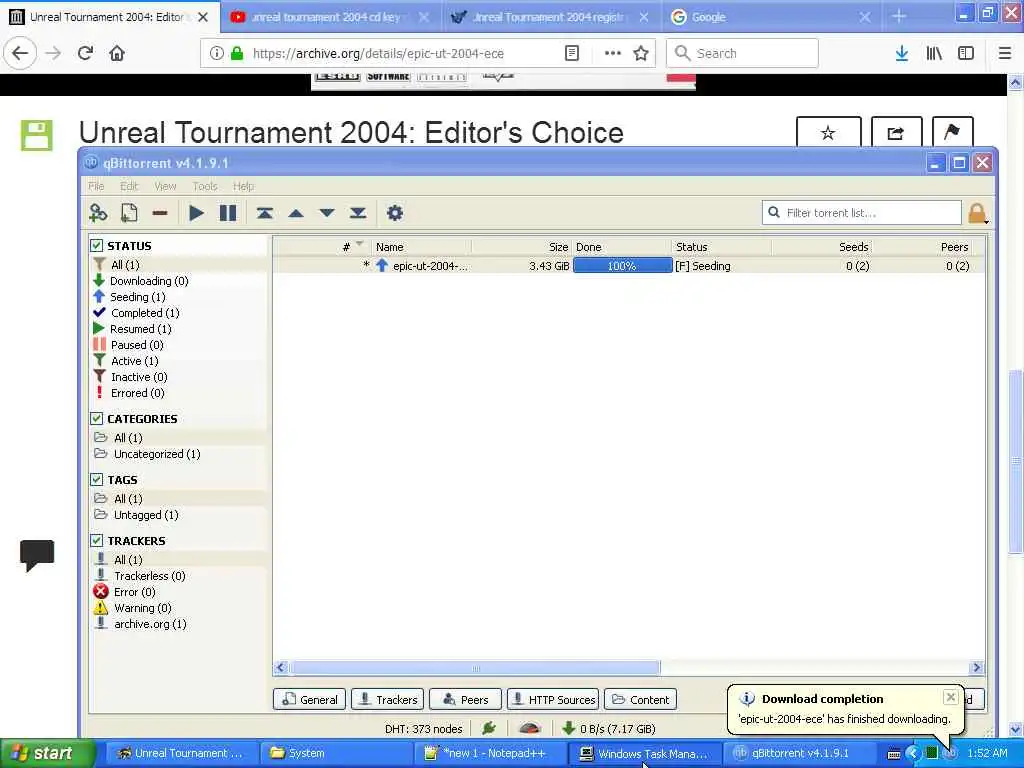Filter by Paused (0) status

[x=136, y=345]
